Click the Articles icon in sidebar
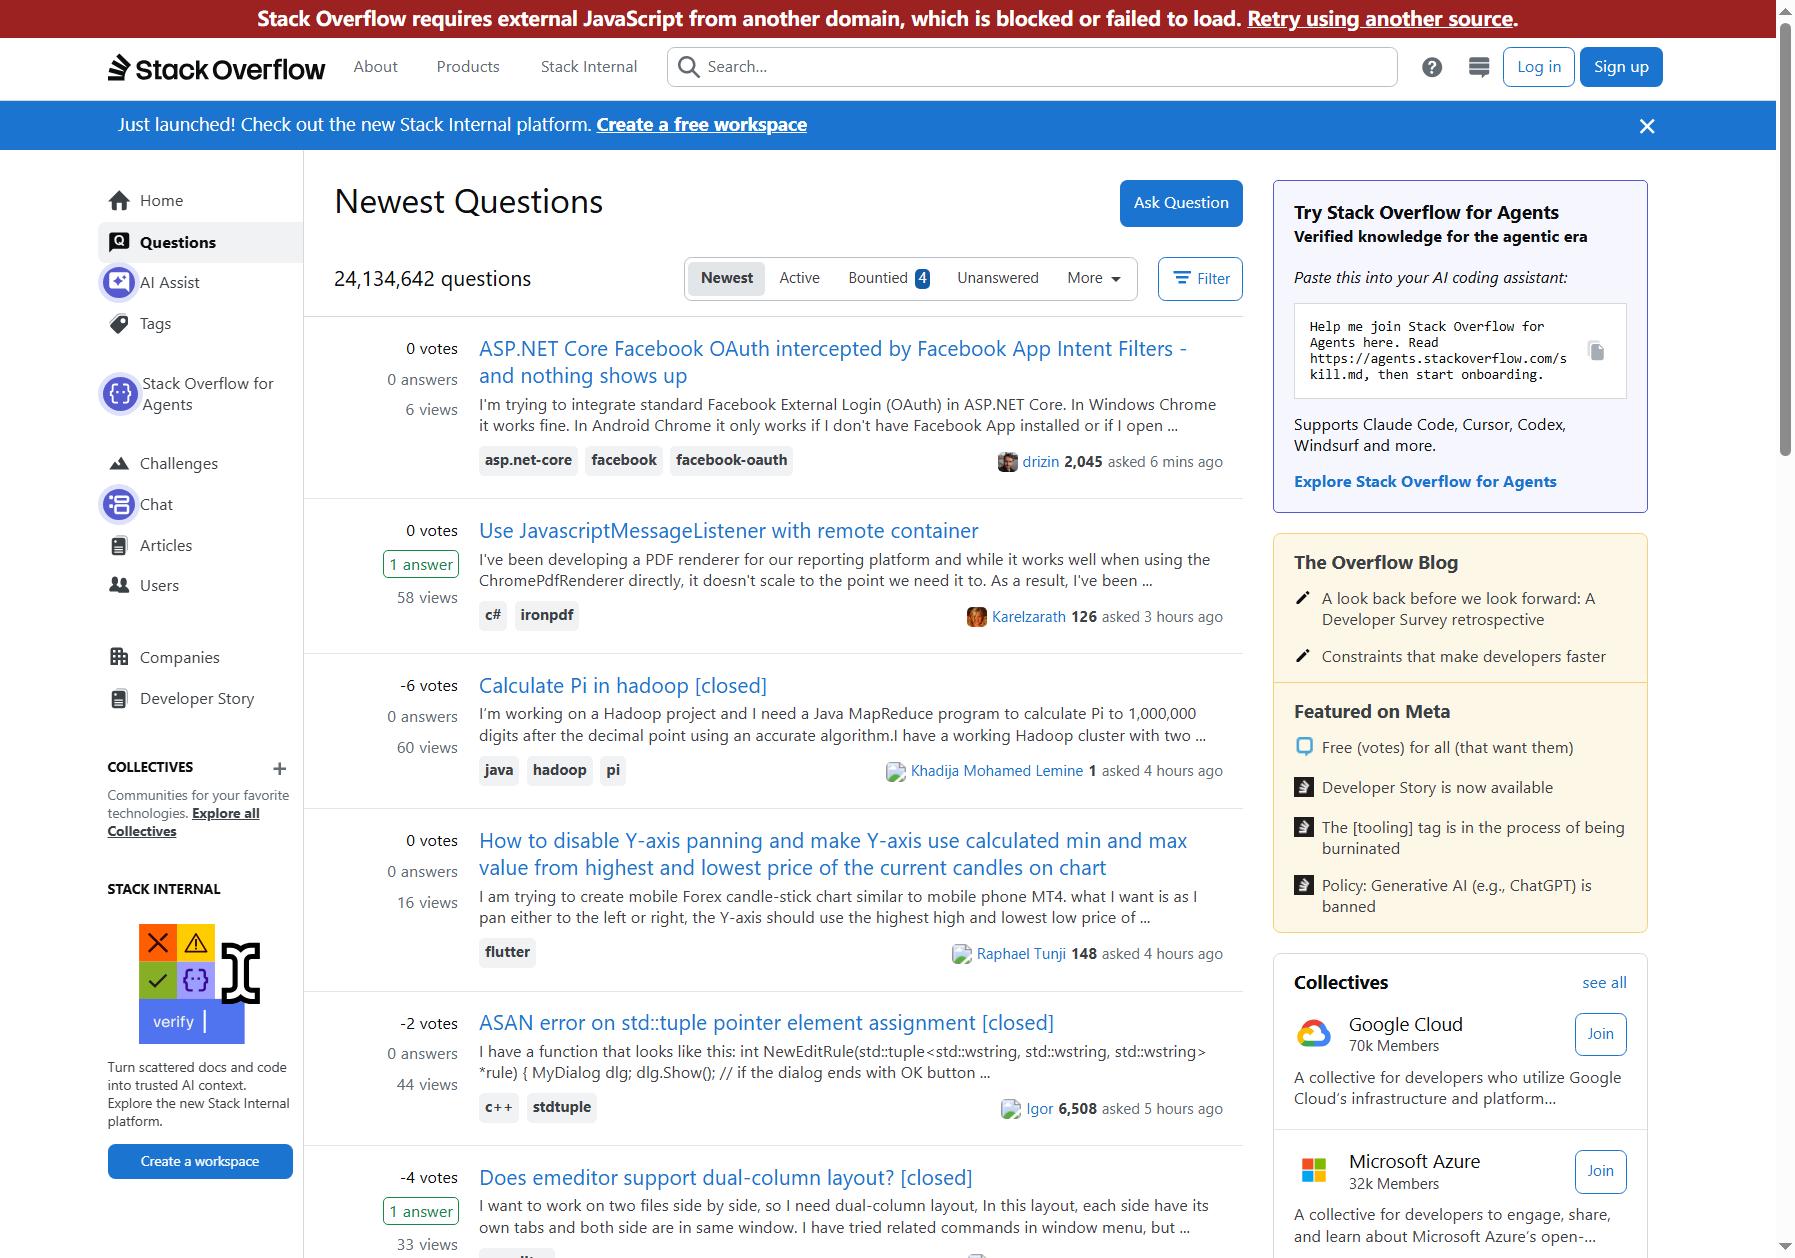Viewport: 1795px width, 1258px height. (119, 546)
